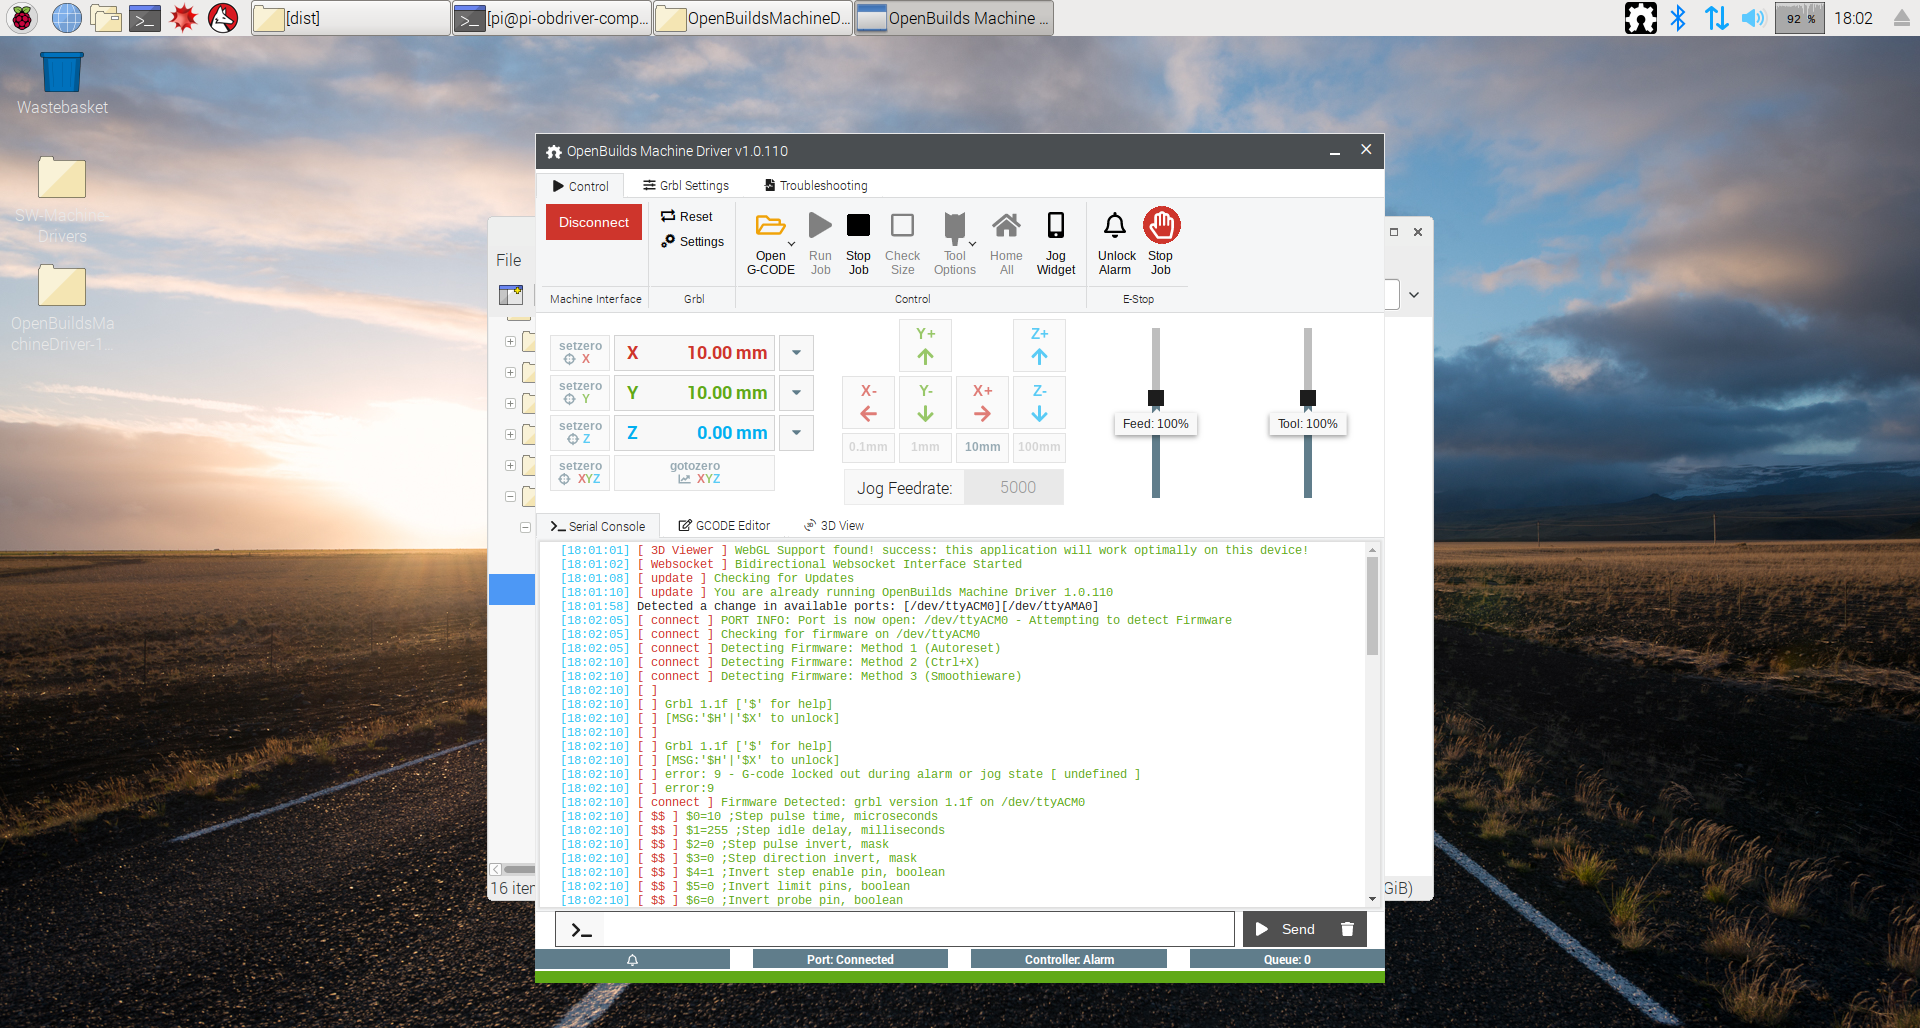This screenshot has width=1920, height=1028.
Task: Click the red Disconnect button
Action: (x=594, y=223)
